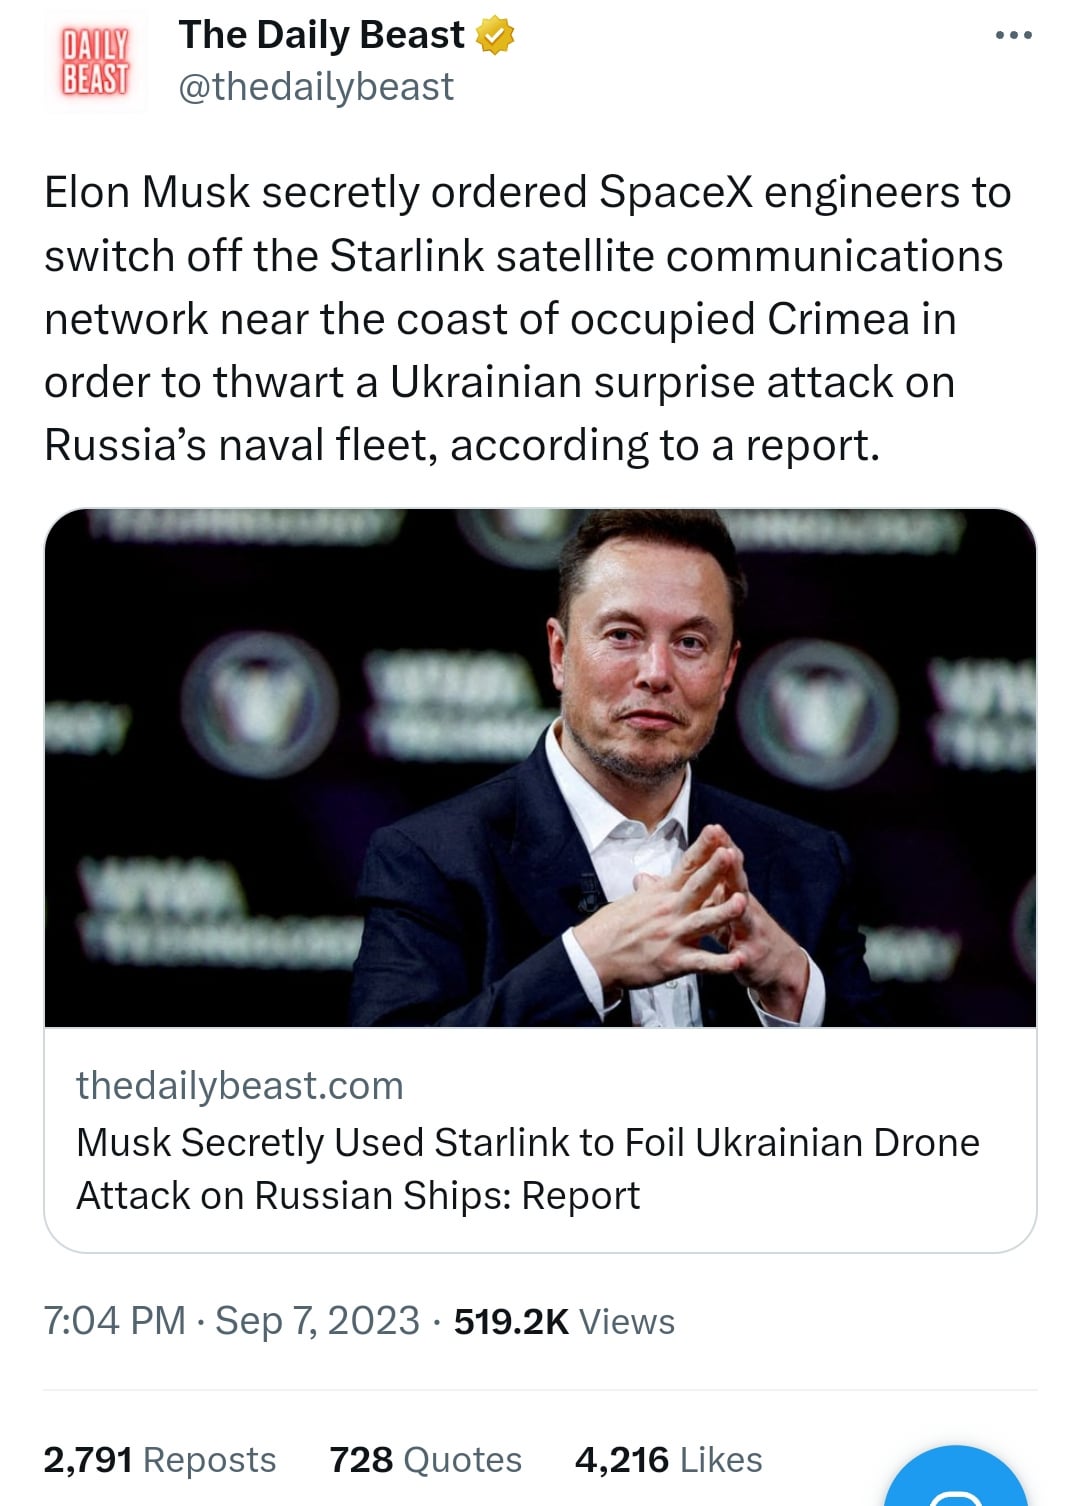This screenshot has height=1506, width=1080.
Task: Select the tweet body text about Starlink
Action: (528, 318)
